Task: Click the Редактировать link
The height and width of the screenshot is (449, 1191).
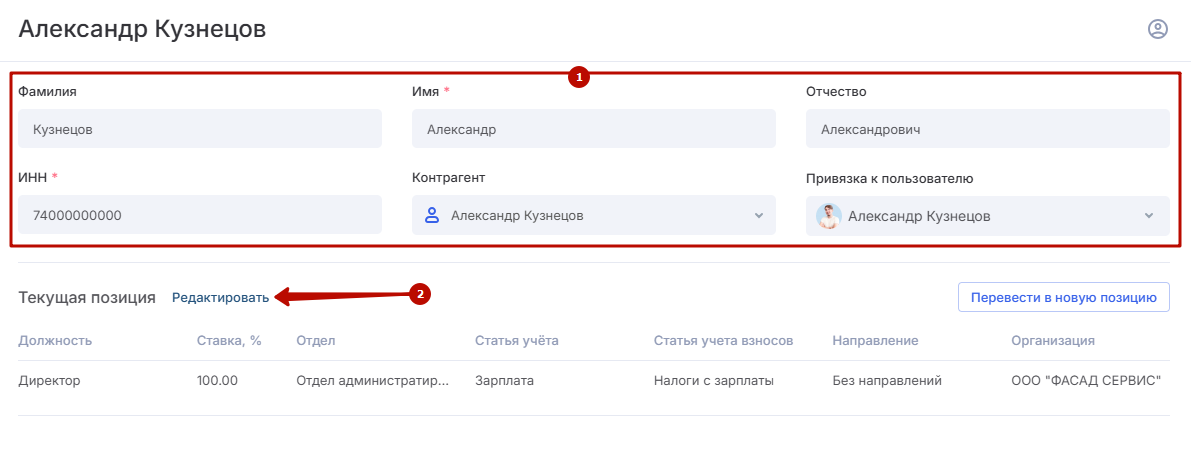Action: click(220, 297)
